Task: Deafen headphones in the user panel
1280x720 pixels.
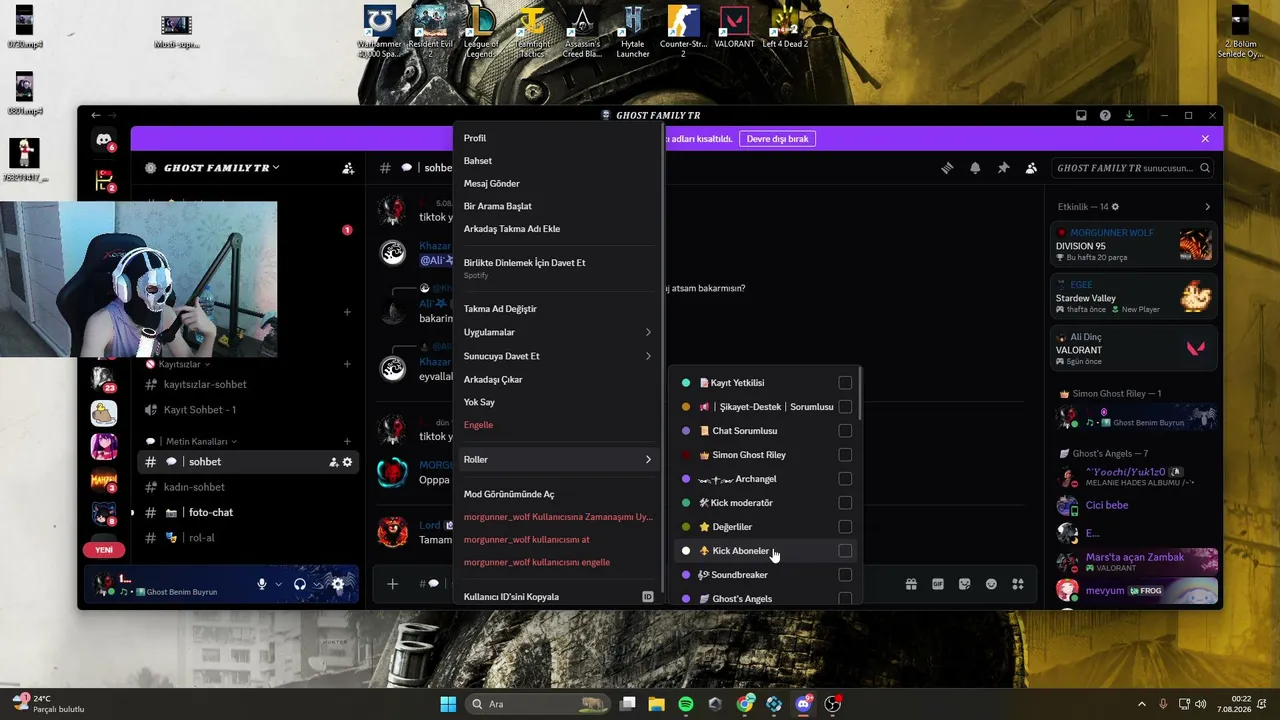Action: (299, 584)
